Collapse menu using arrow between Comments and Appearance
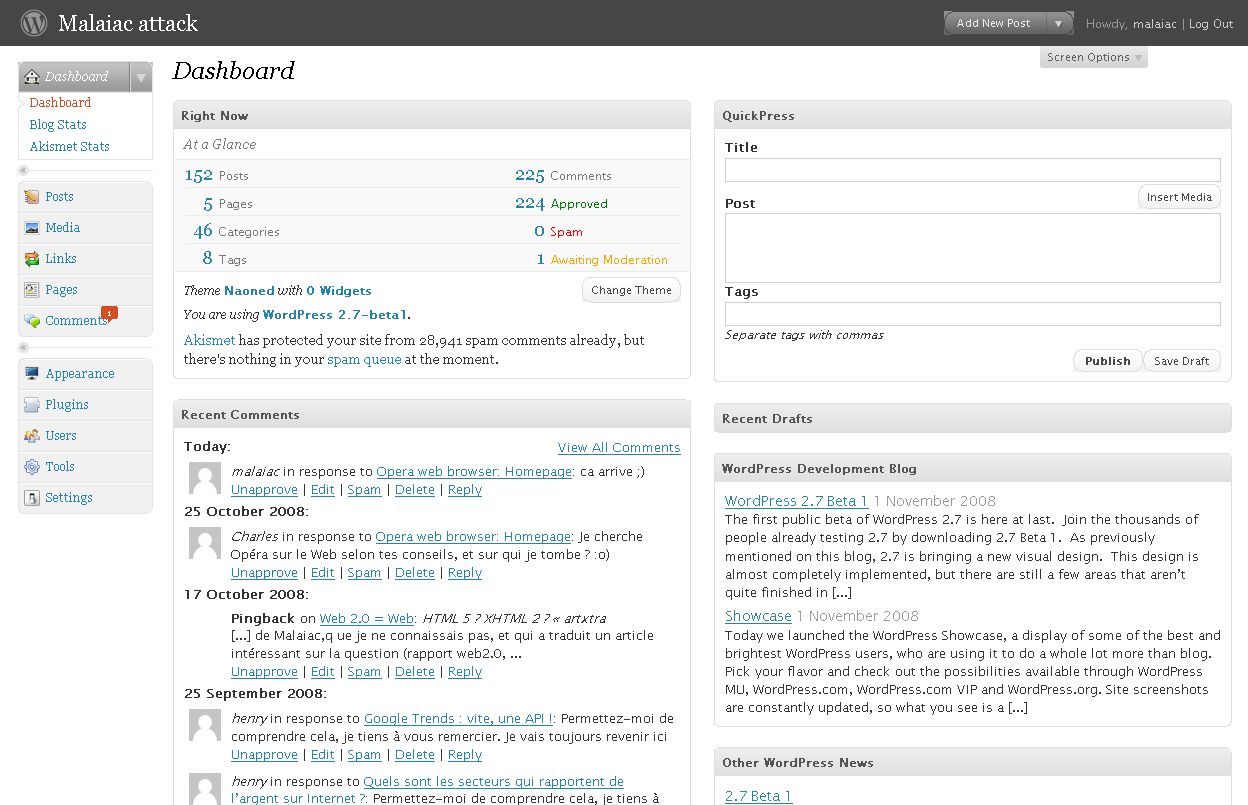 [24, 347]
